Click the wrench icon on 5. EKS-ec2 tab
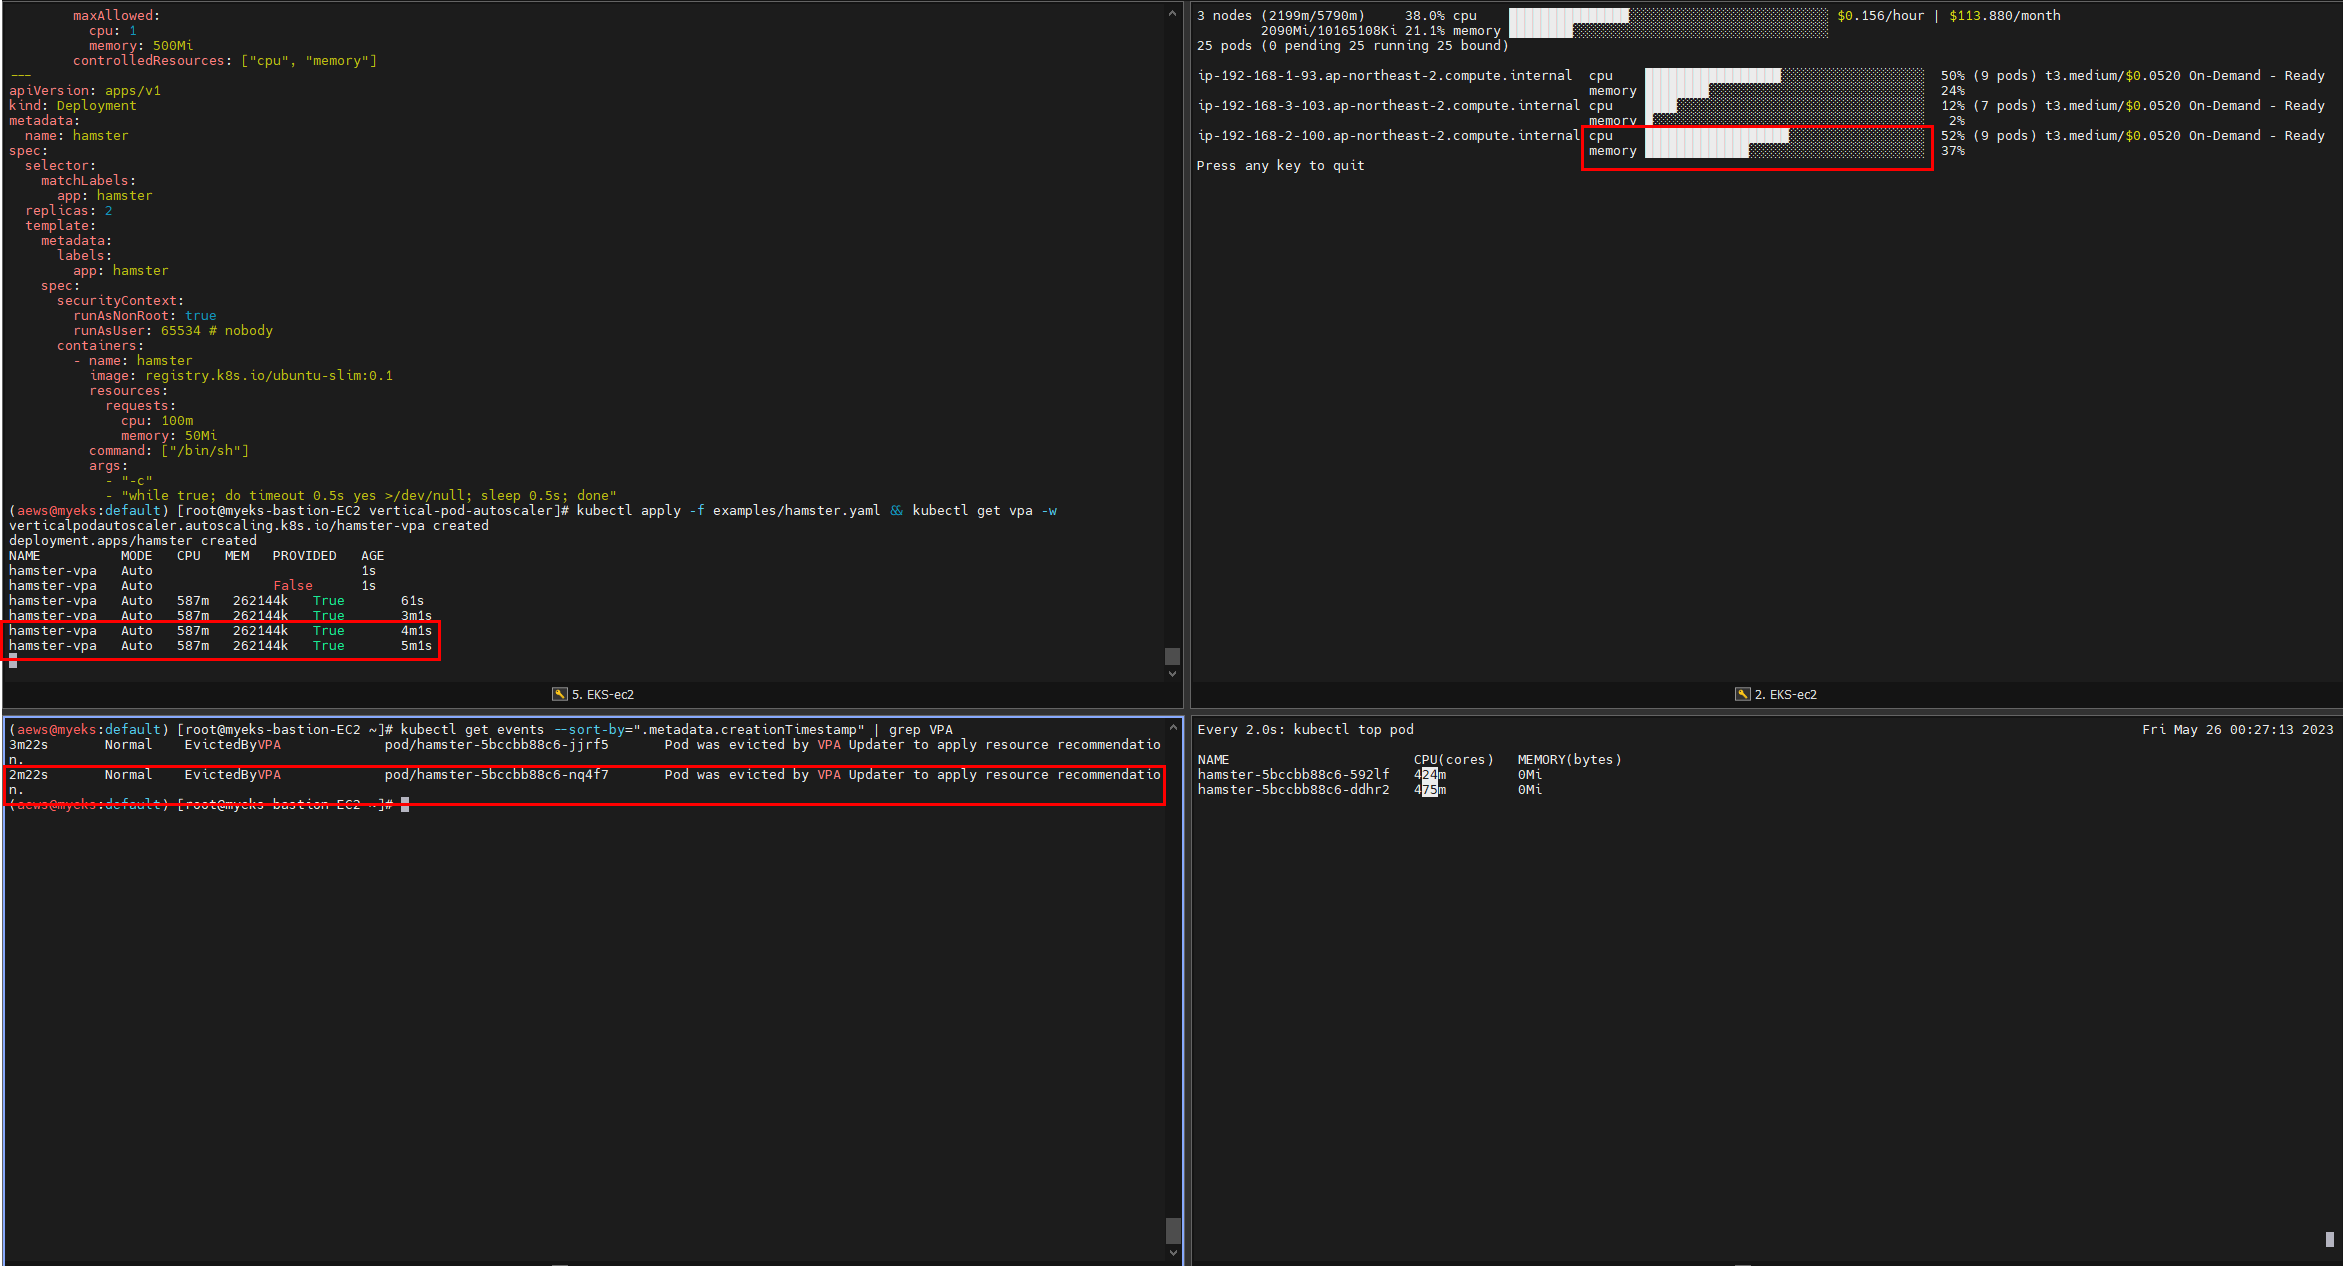The image size is (2343, 1266). [x=560, y=694]
